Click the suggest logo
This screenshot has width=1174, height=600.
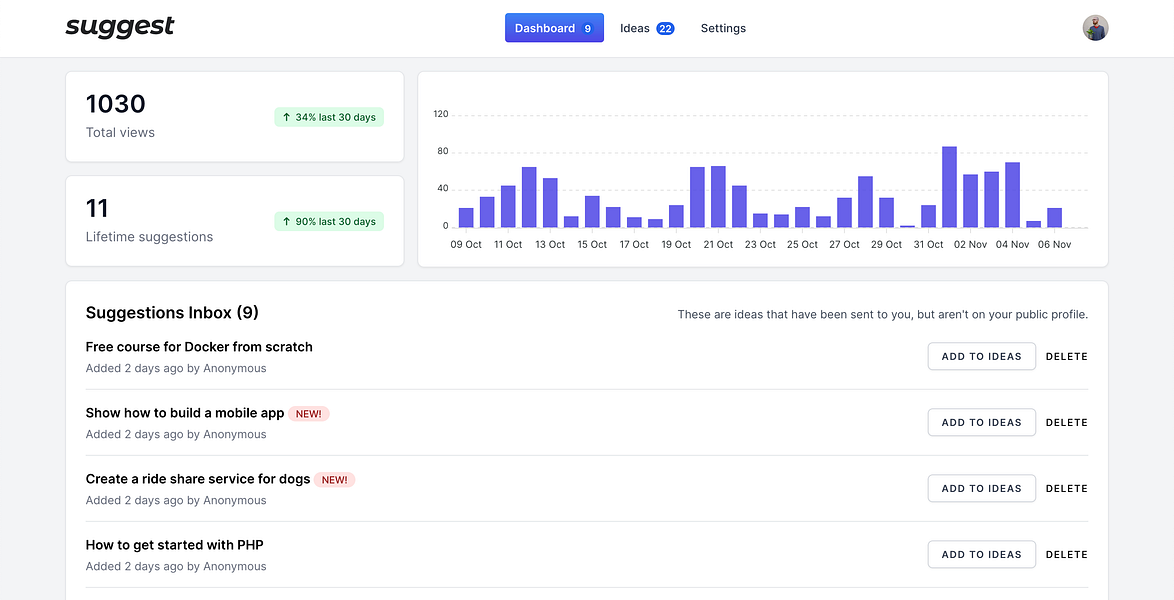tap(120, 28)
